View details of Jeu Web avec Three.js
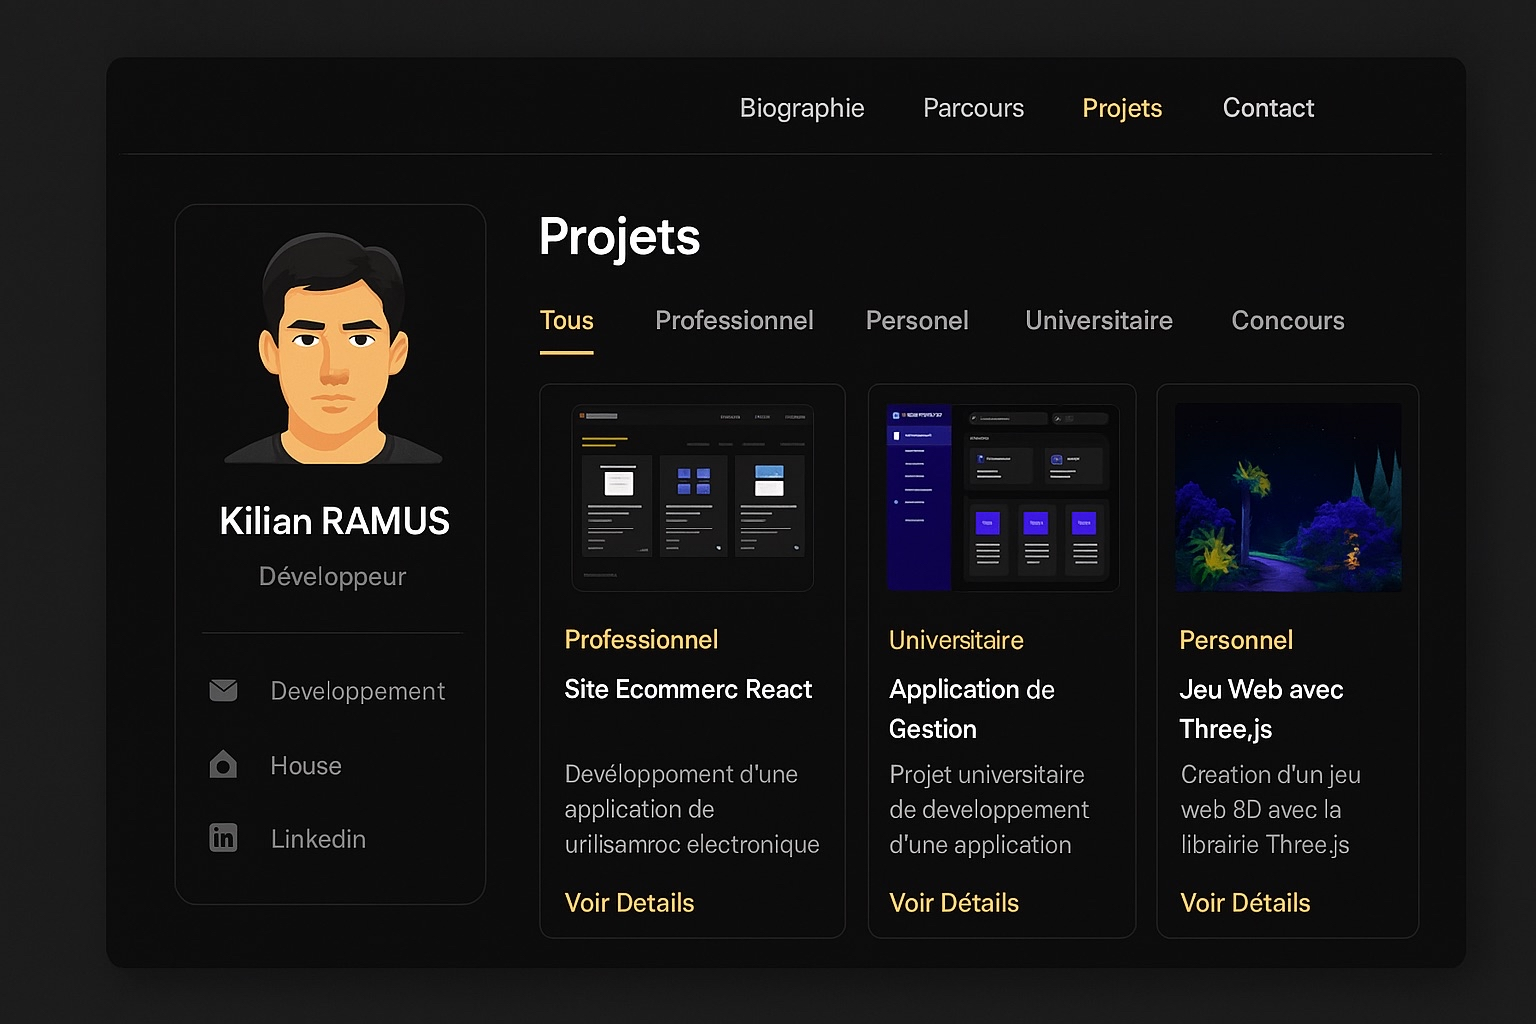 (1245, 903)
